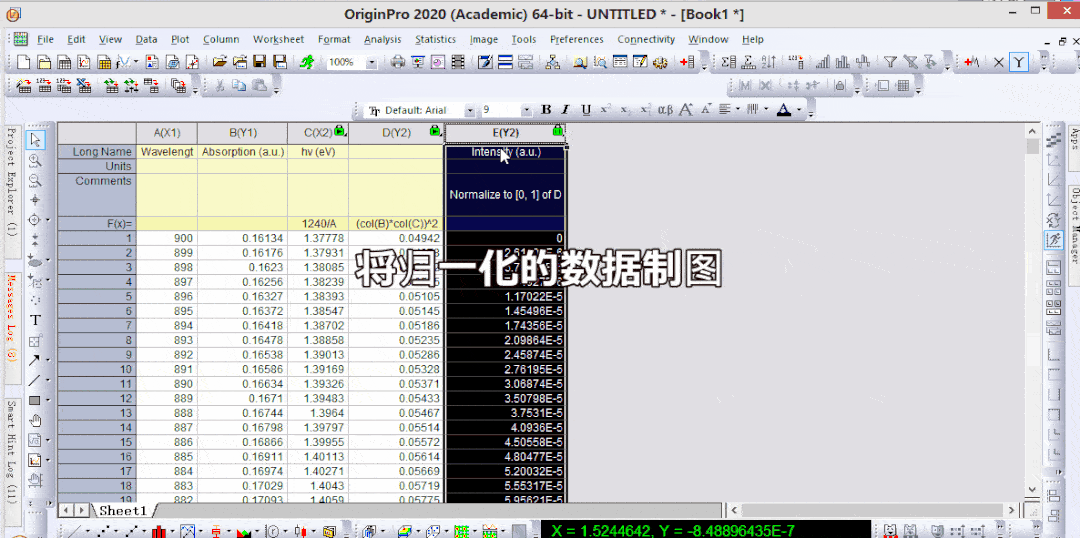Click the Absorption (a.u.) long name cell
Image resolution: width=1080 pixels, height=538 pixels.
point(242,152)
